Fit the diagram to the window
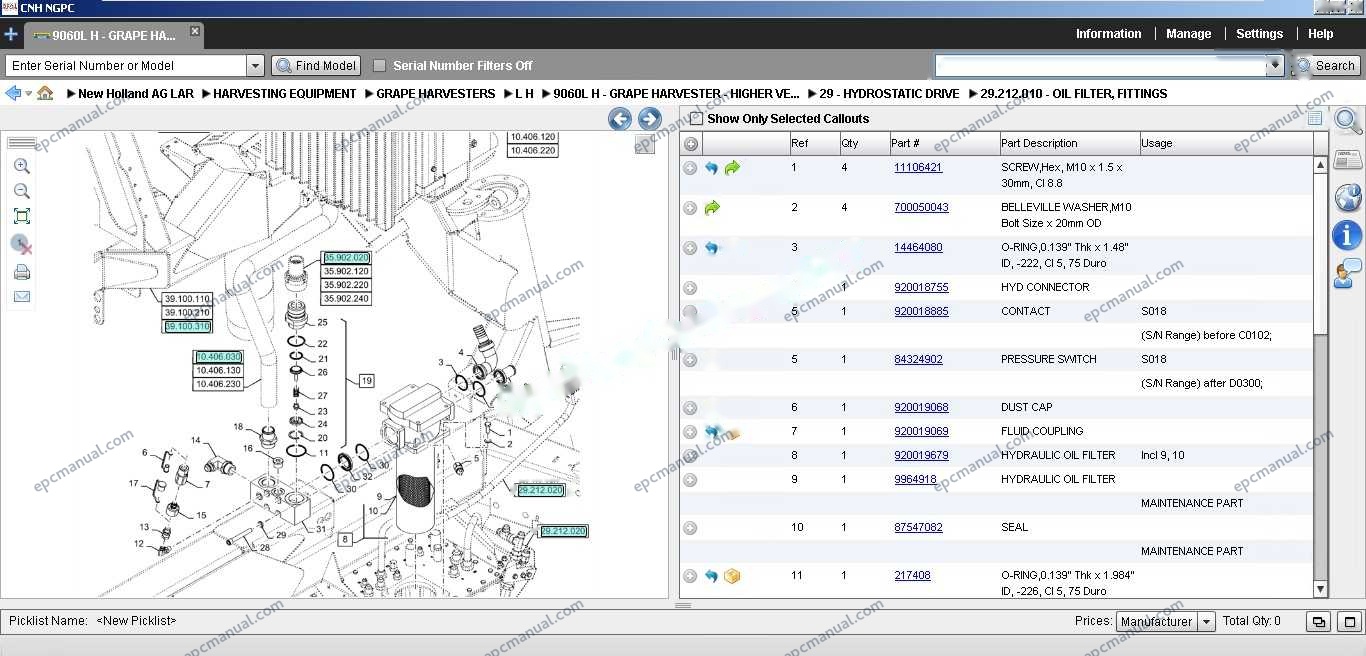Screen dimensions: 1366x656 [x=21, y=216]
